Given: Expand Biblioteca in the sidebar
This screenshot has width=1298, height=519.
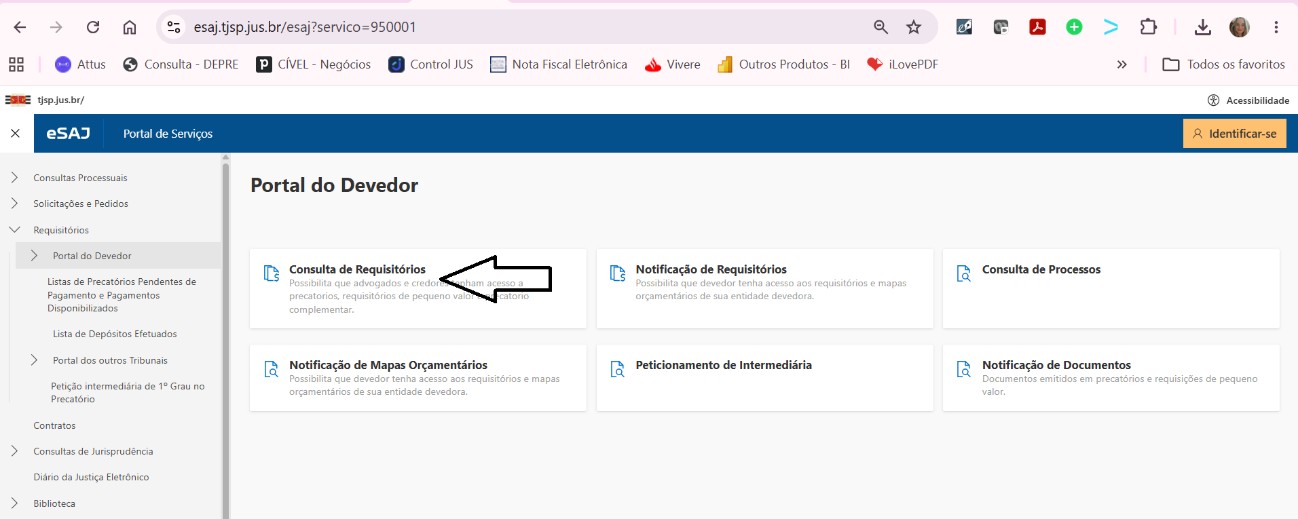Looking at the screenshot, I should pos(14,504).
